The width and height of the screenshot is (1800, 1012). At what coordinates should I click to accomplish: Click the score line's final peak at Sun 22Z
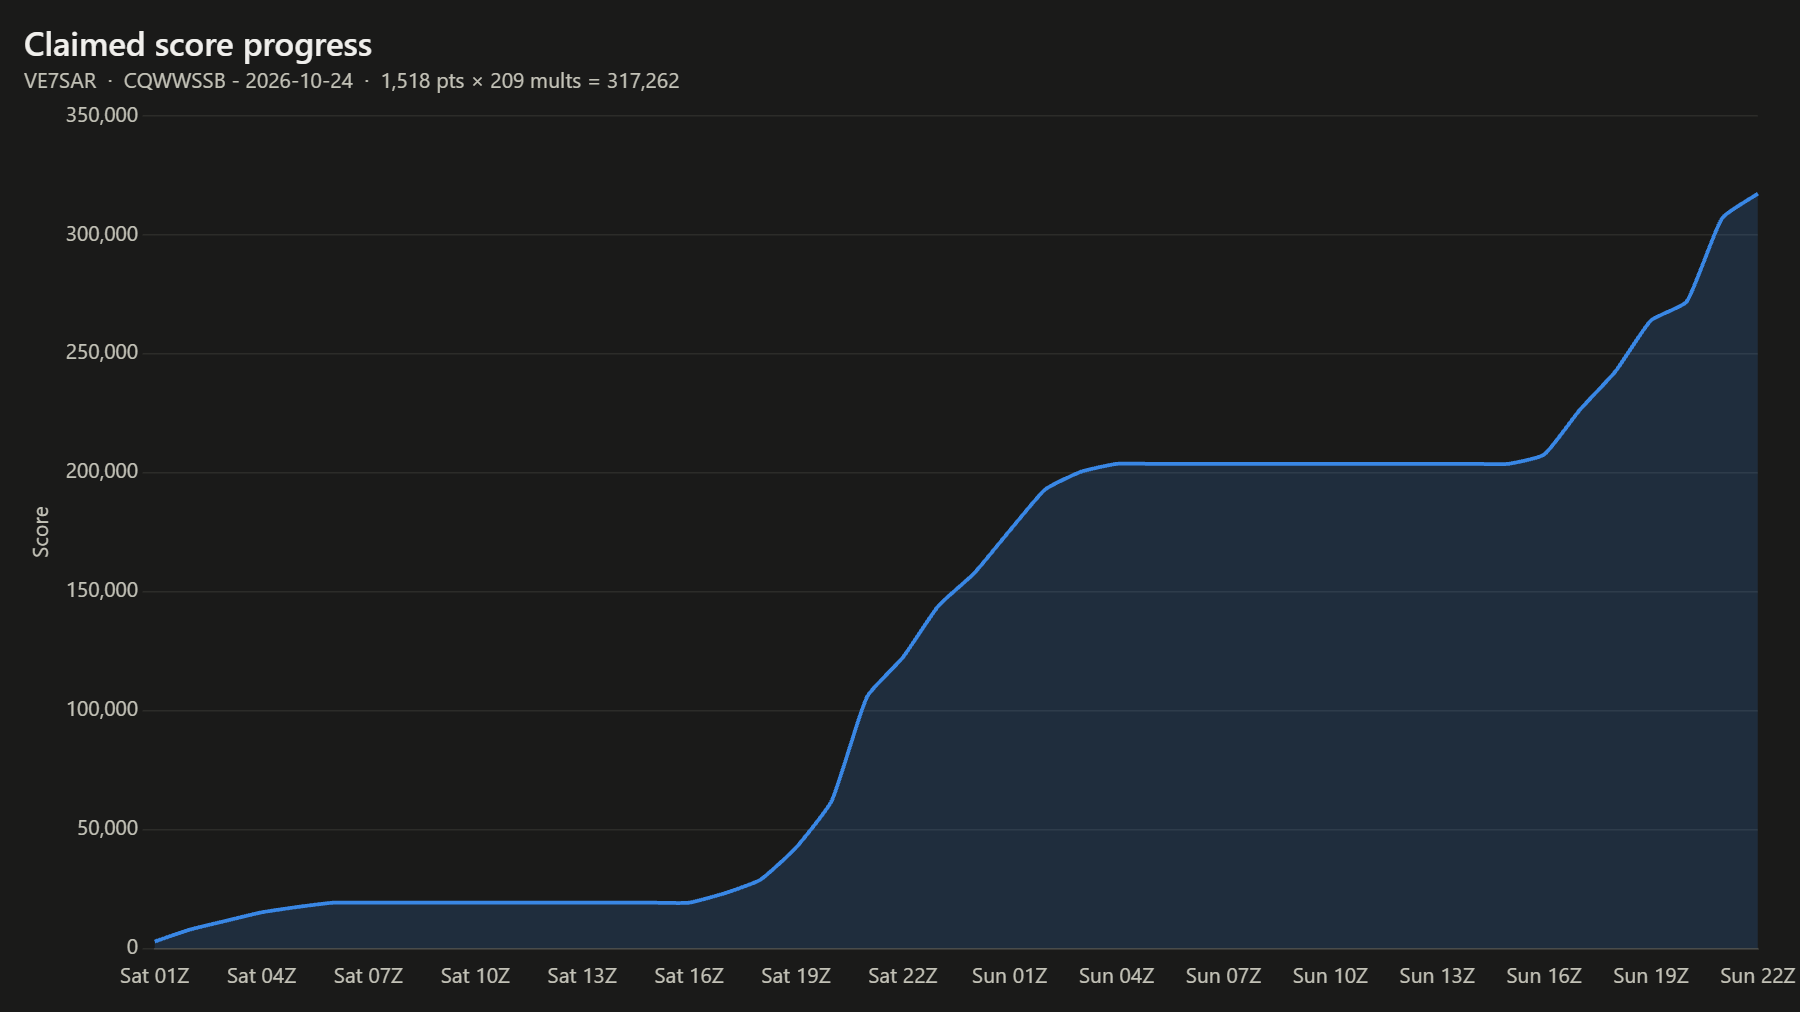(1757, 194)
